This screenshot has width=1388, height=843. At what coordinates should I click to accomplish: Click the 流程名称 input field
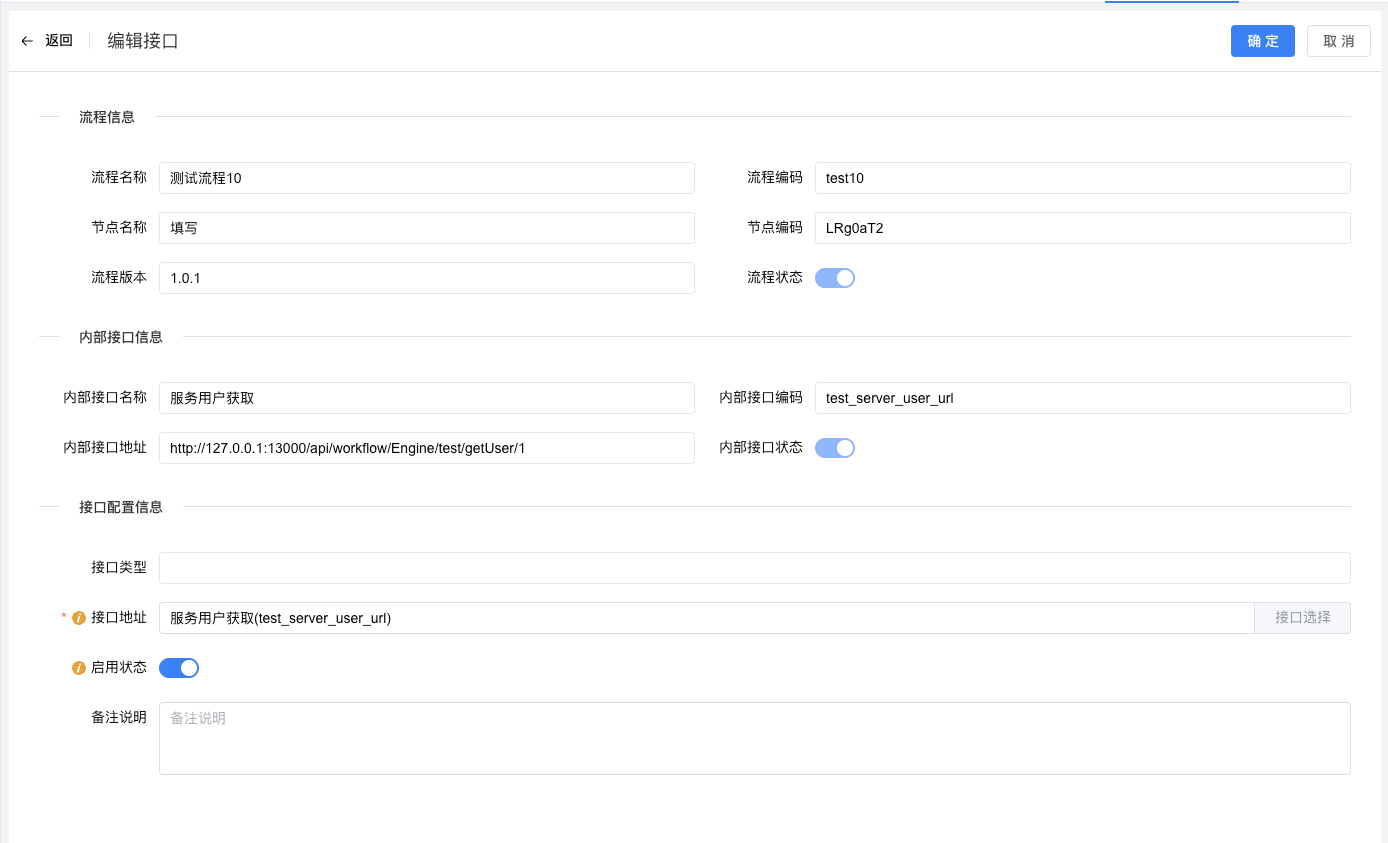click(x=426, y=178)
